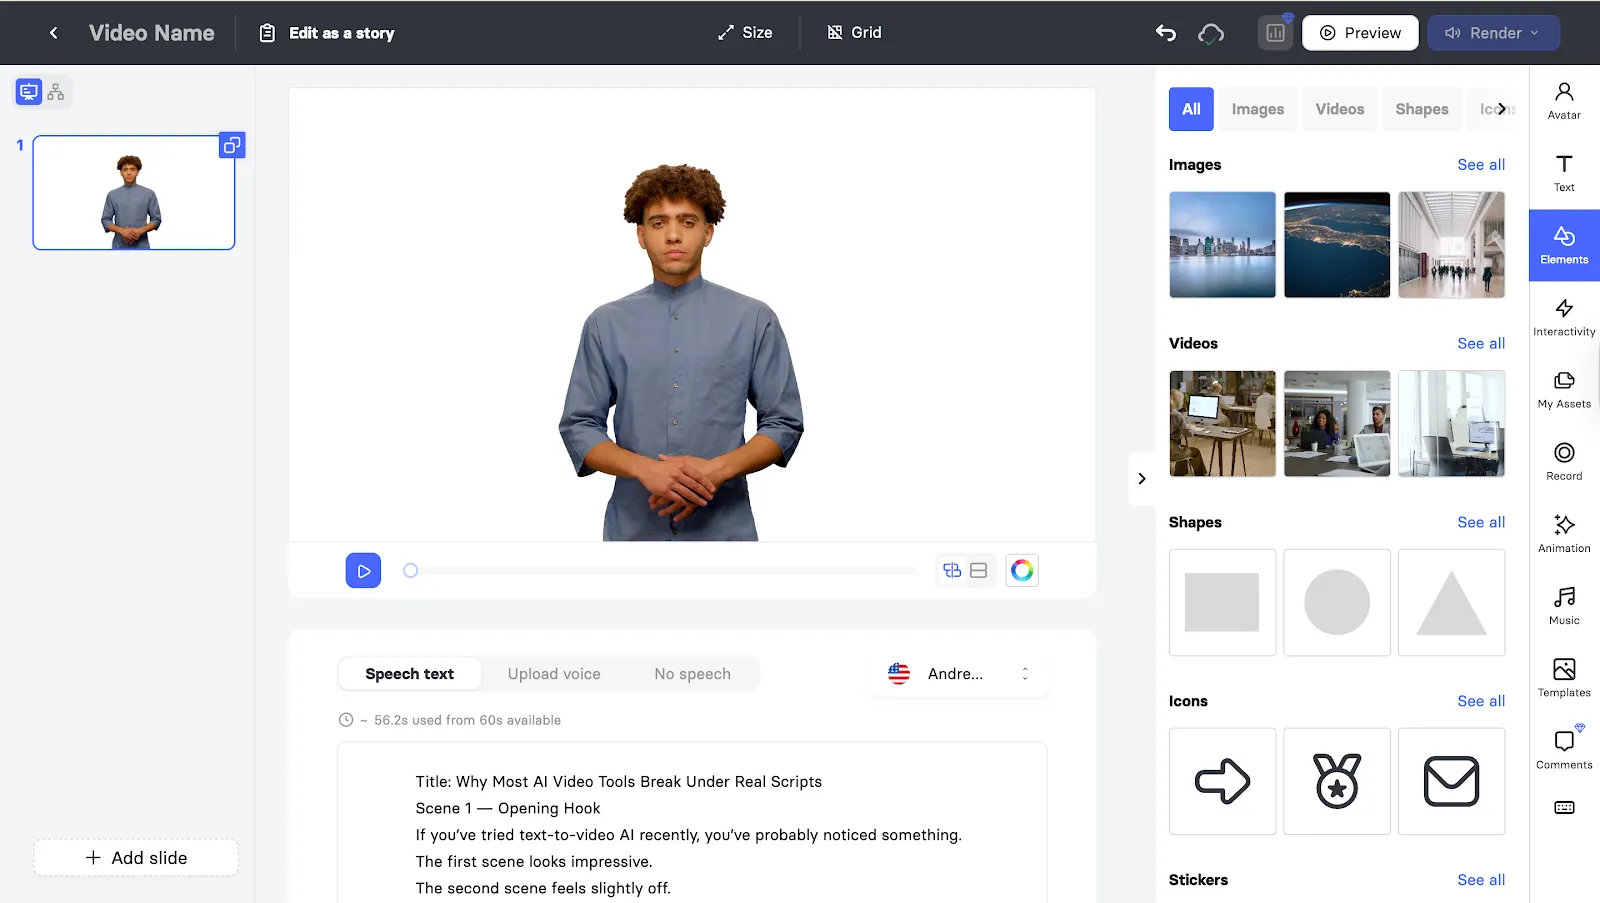The height and width of the screenshot is (903, 1600).
Task: Click the Add slide button
Action: click(x=136, y=858)
